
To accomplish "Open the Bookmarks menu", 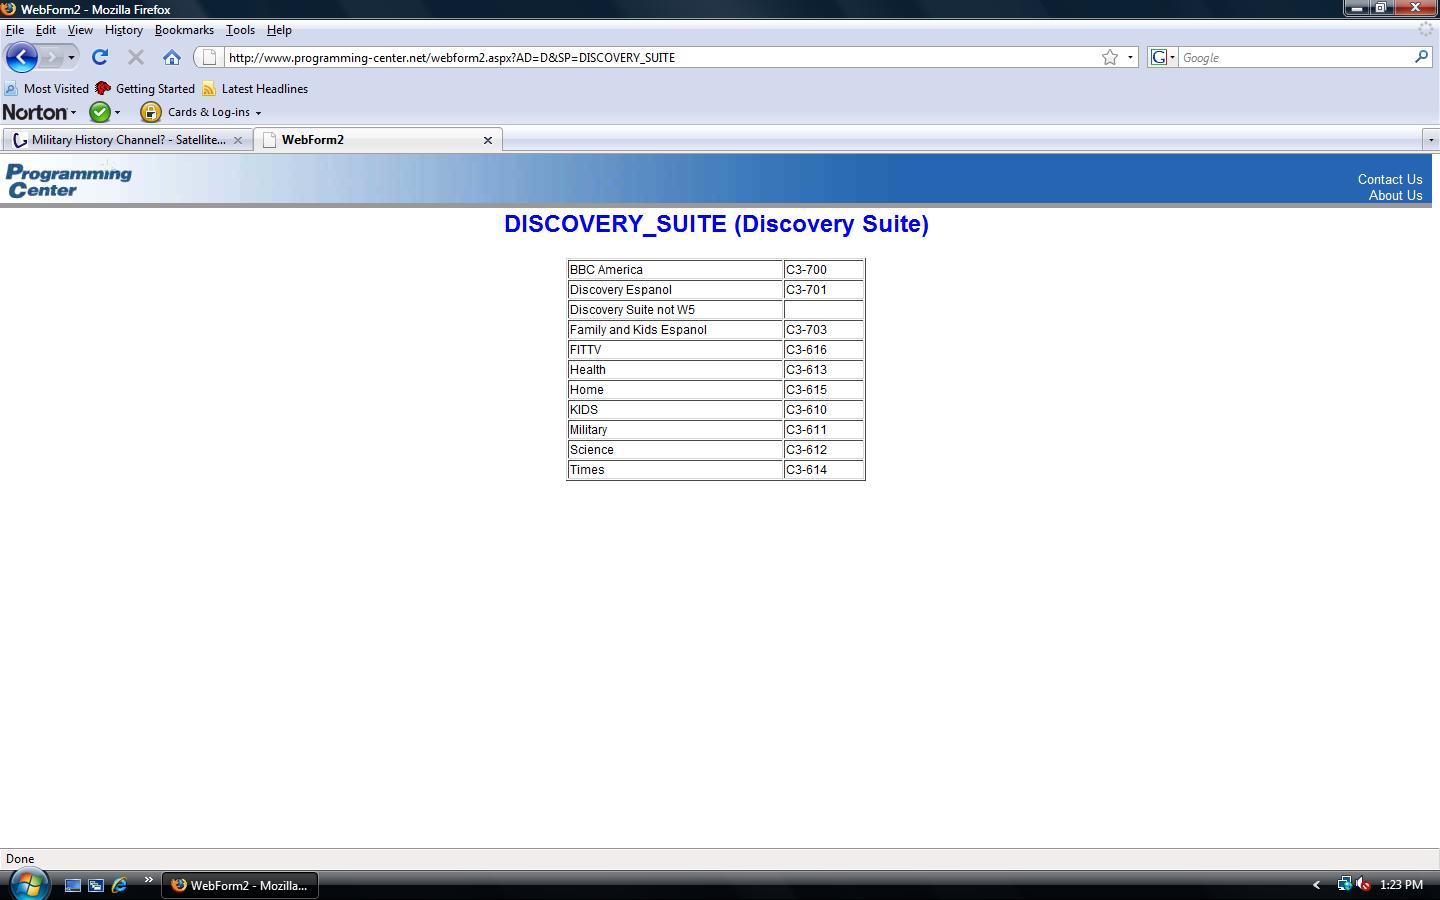I will (x=184, y=30).
